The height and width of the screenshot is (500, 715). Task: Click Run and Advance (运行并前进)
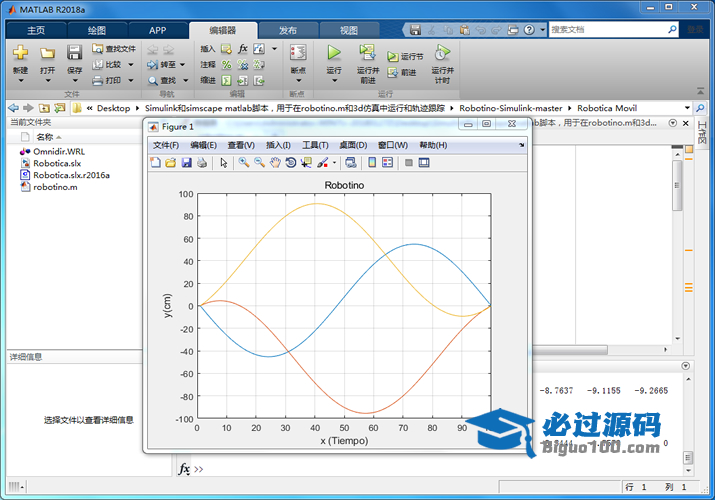pos(368,64)
